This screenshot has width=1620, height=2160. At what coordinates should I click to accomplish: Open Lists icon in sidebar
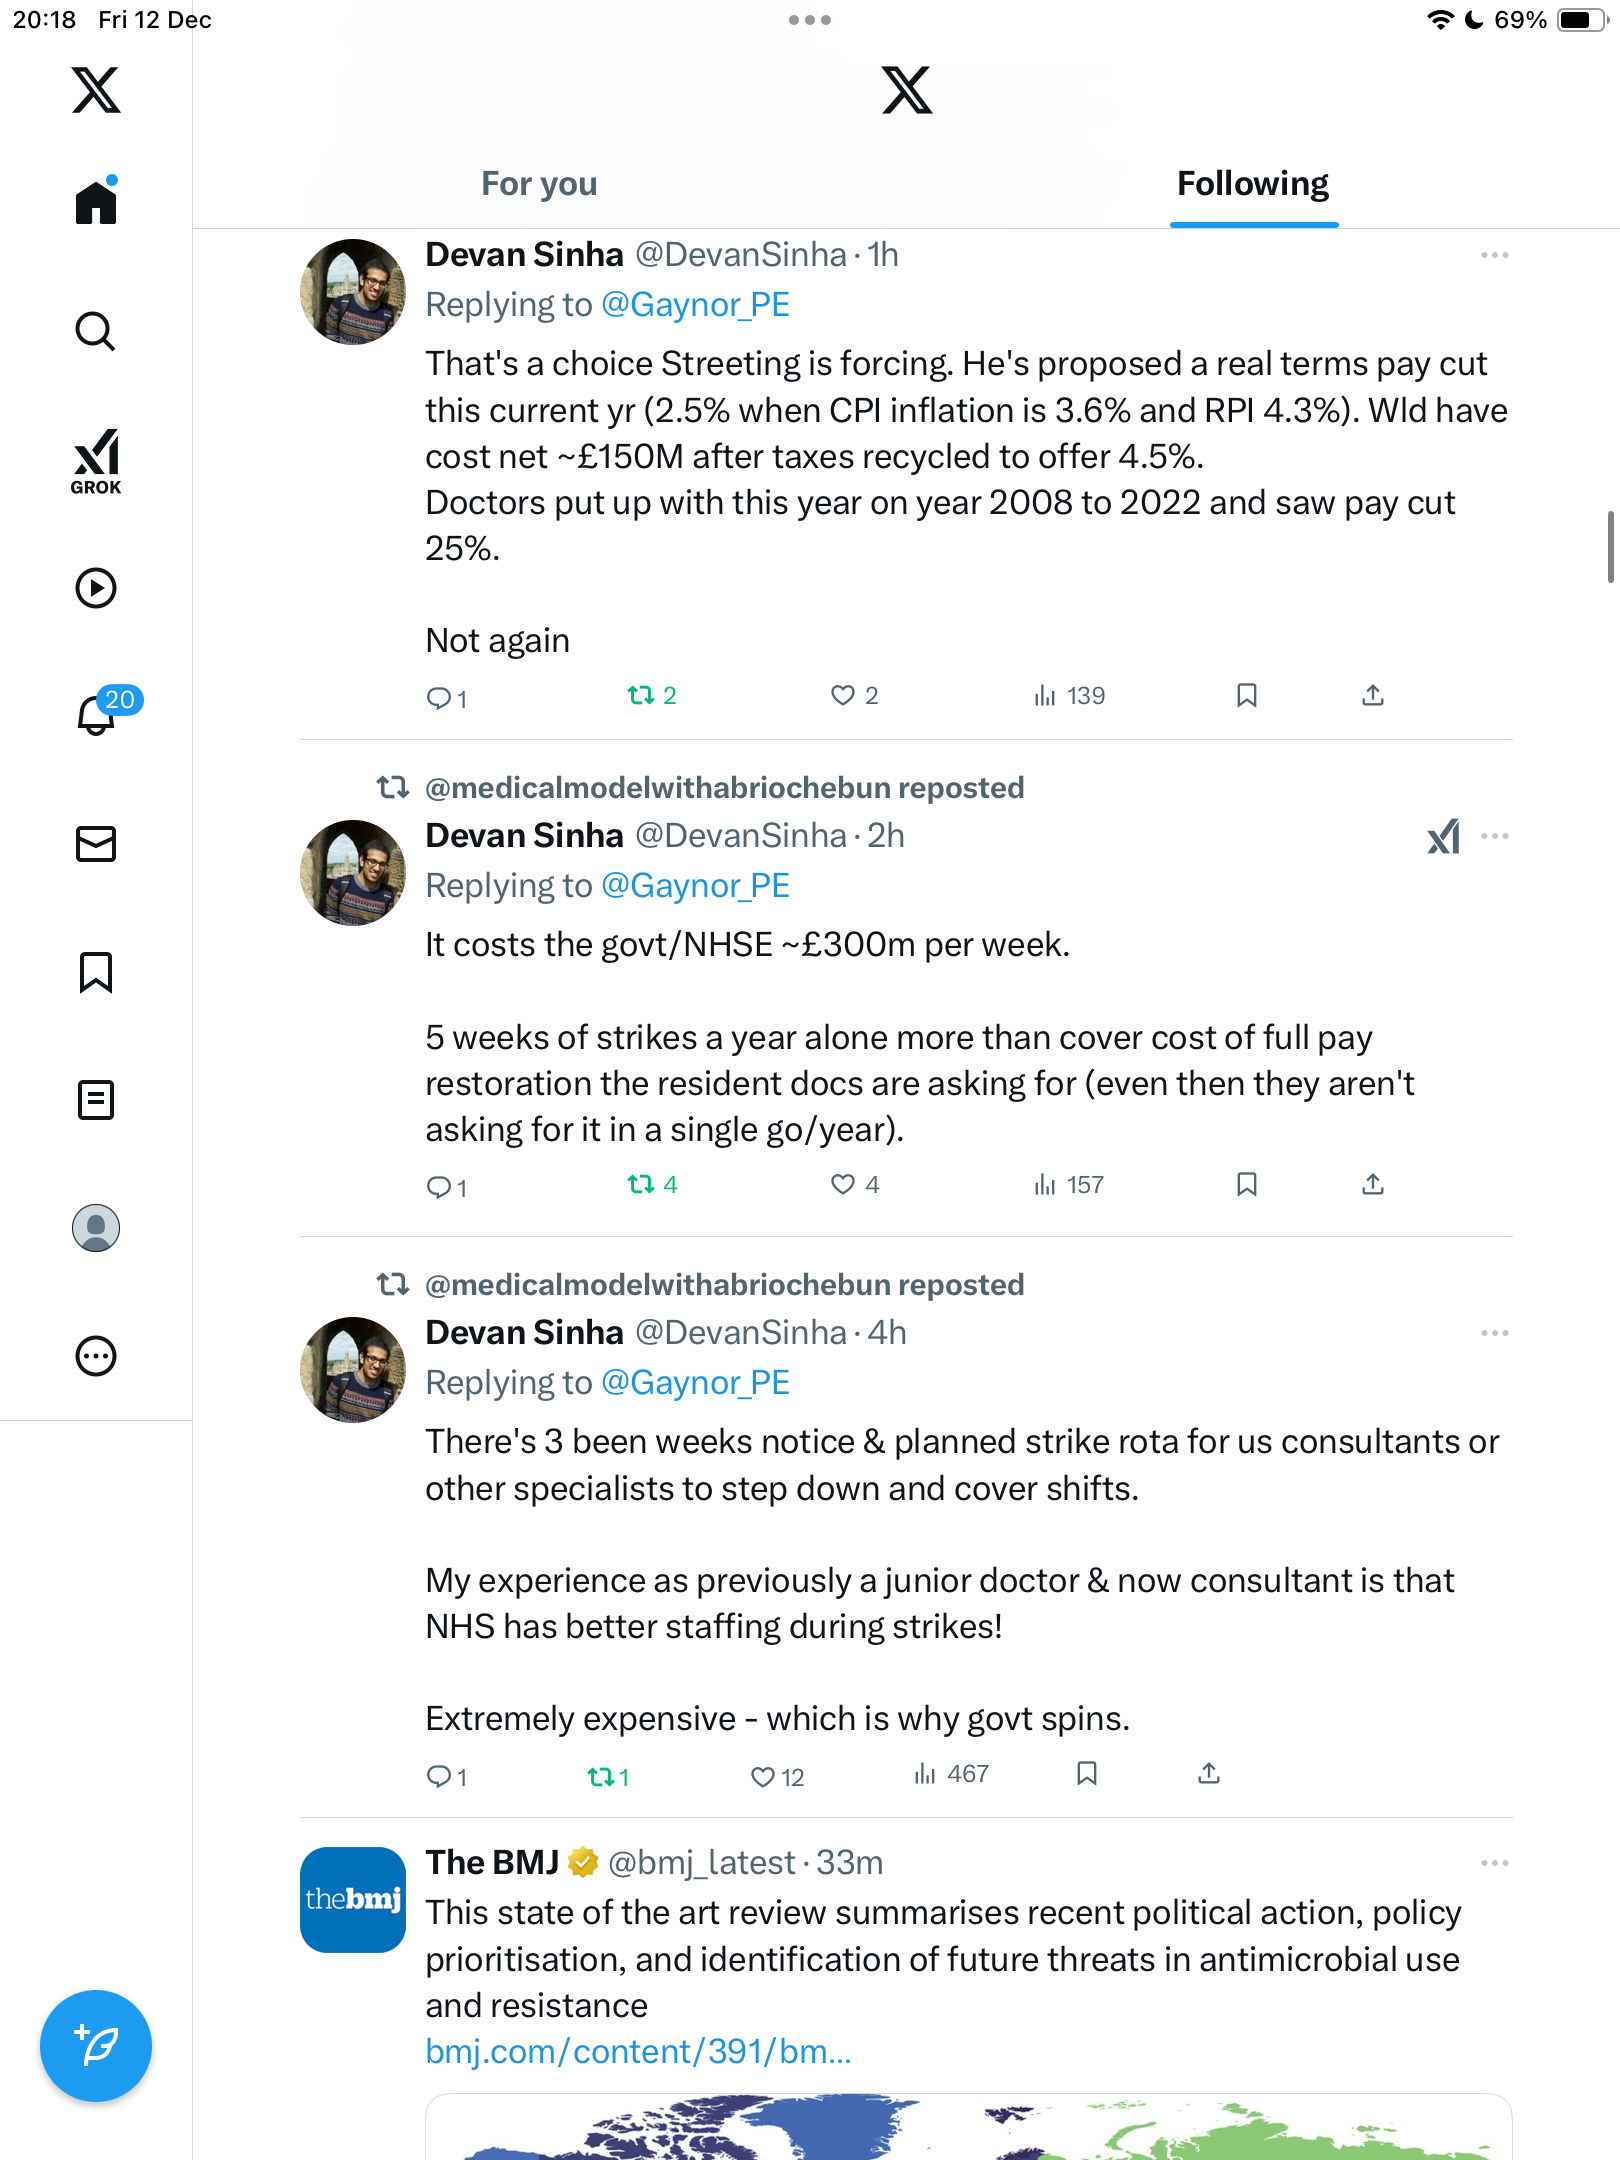click(x=96, y=1100)
